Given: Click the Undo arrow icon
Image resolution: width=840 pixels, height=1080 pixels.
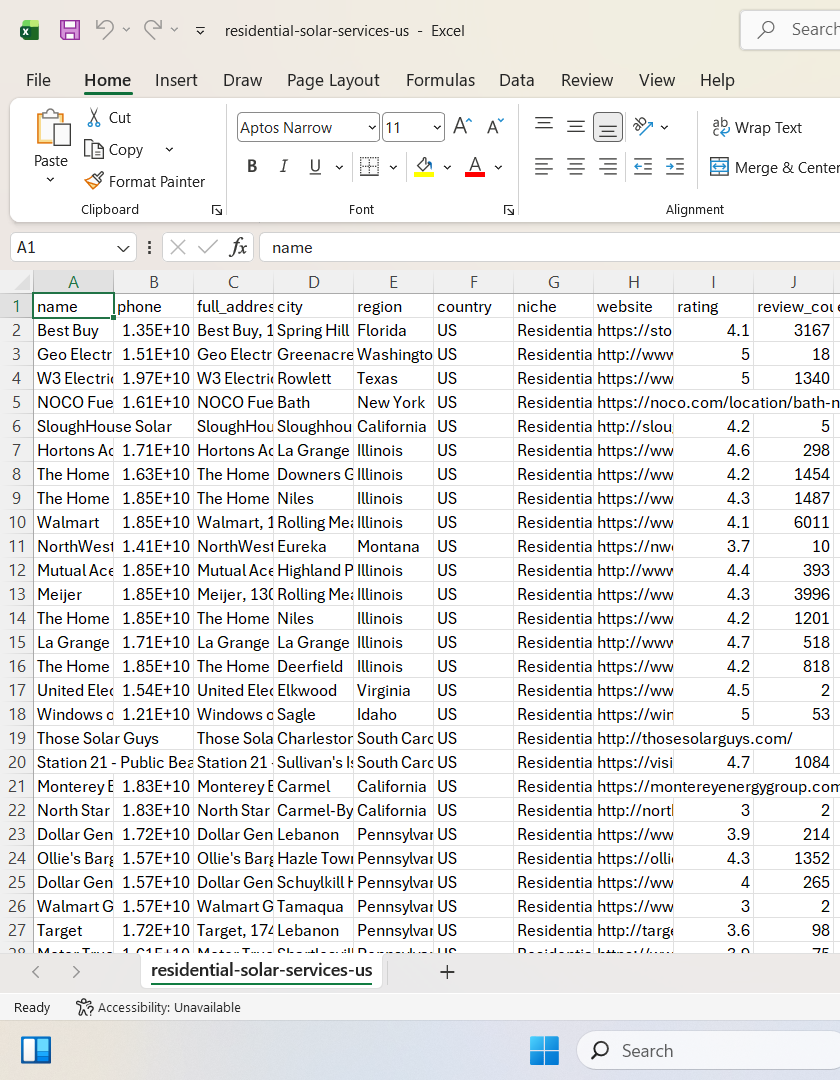Looking at the screenshot, I should (x=104, y=29).
